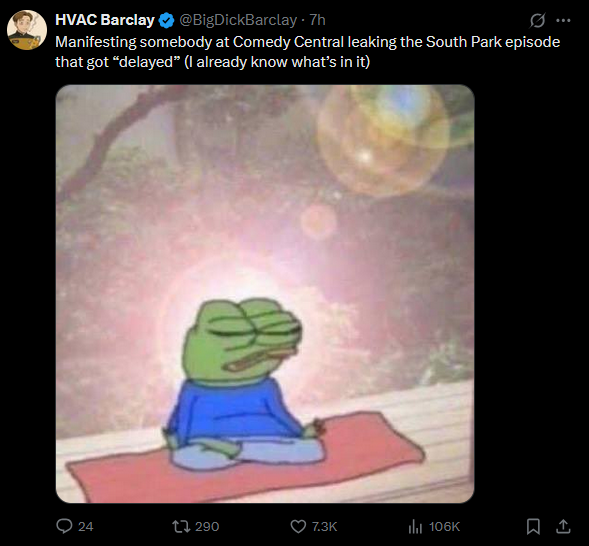The image size is (589, 546).
Task: Click the reply speech bubble icon
Action: pos(64,526)
